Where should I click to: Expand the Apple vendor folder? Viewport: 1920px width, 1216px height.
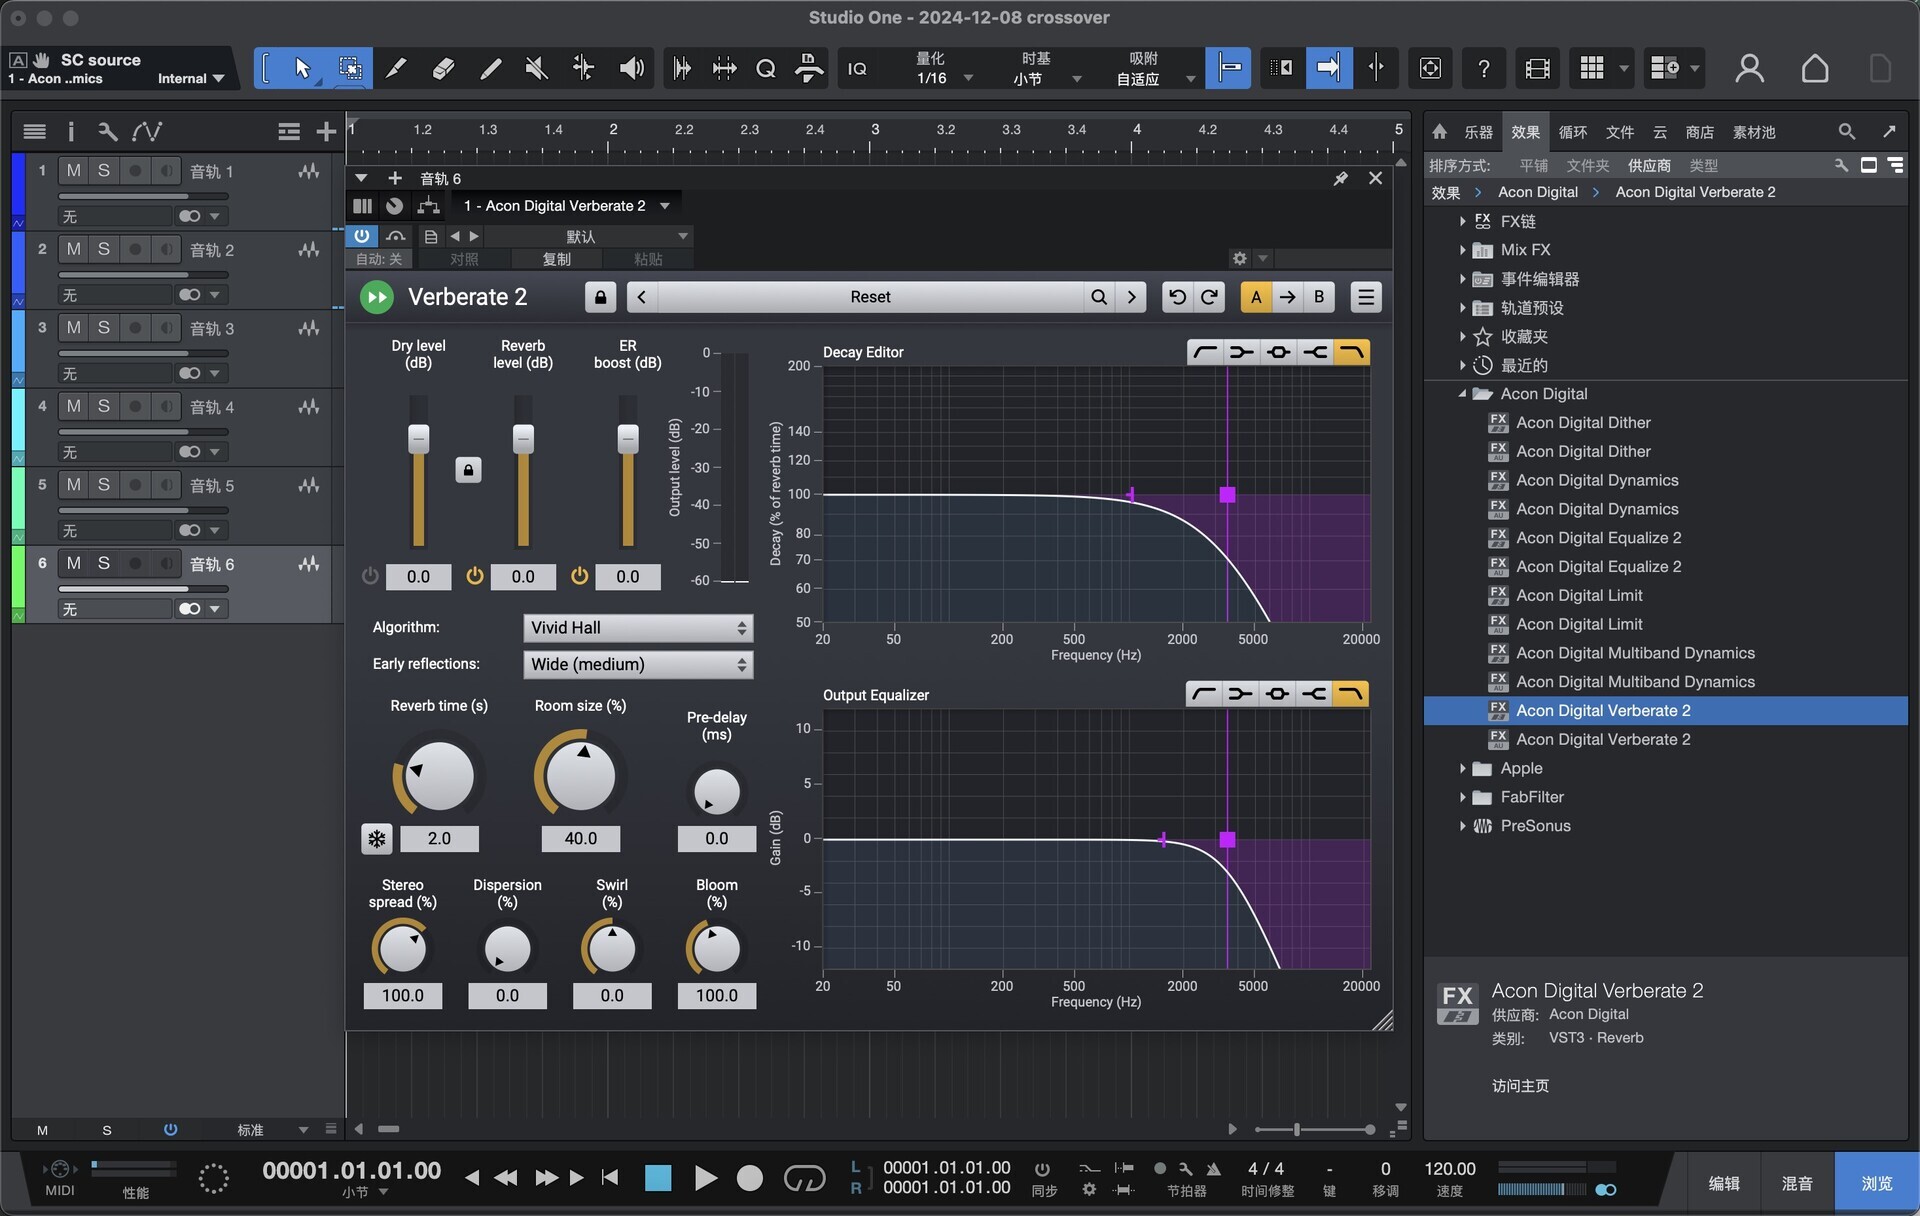(1462, 768)
